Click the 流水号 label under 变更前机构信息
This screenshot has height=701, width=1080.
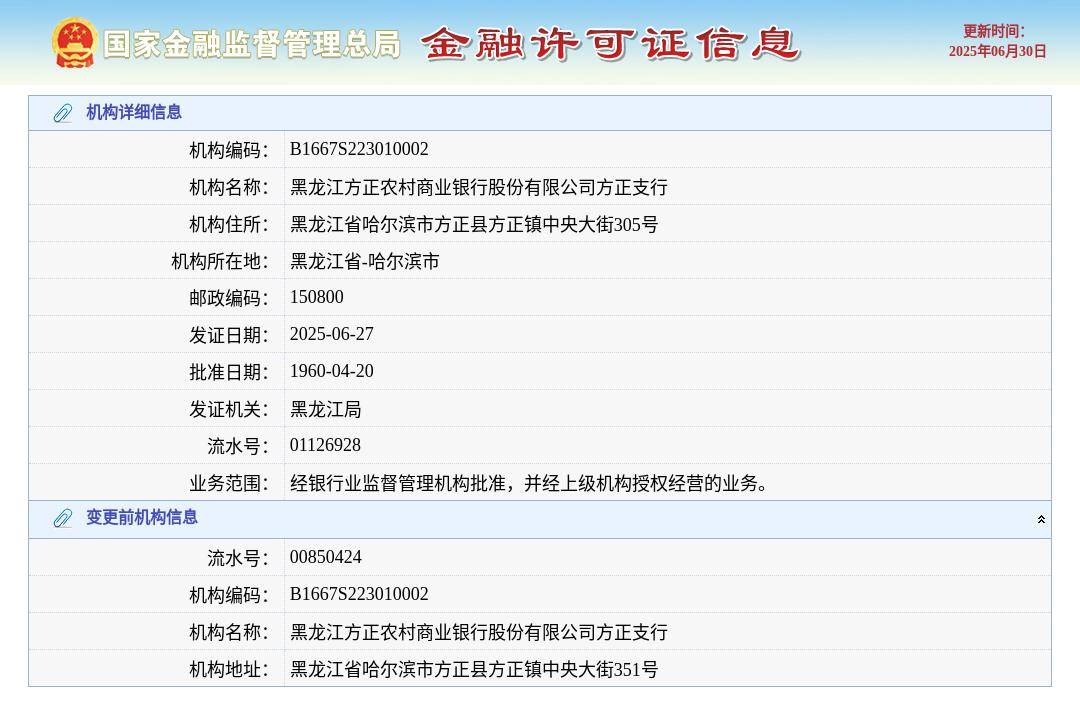(x=238, y=558)
